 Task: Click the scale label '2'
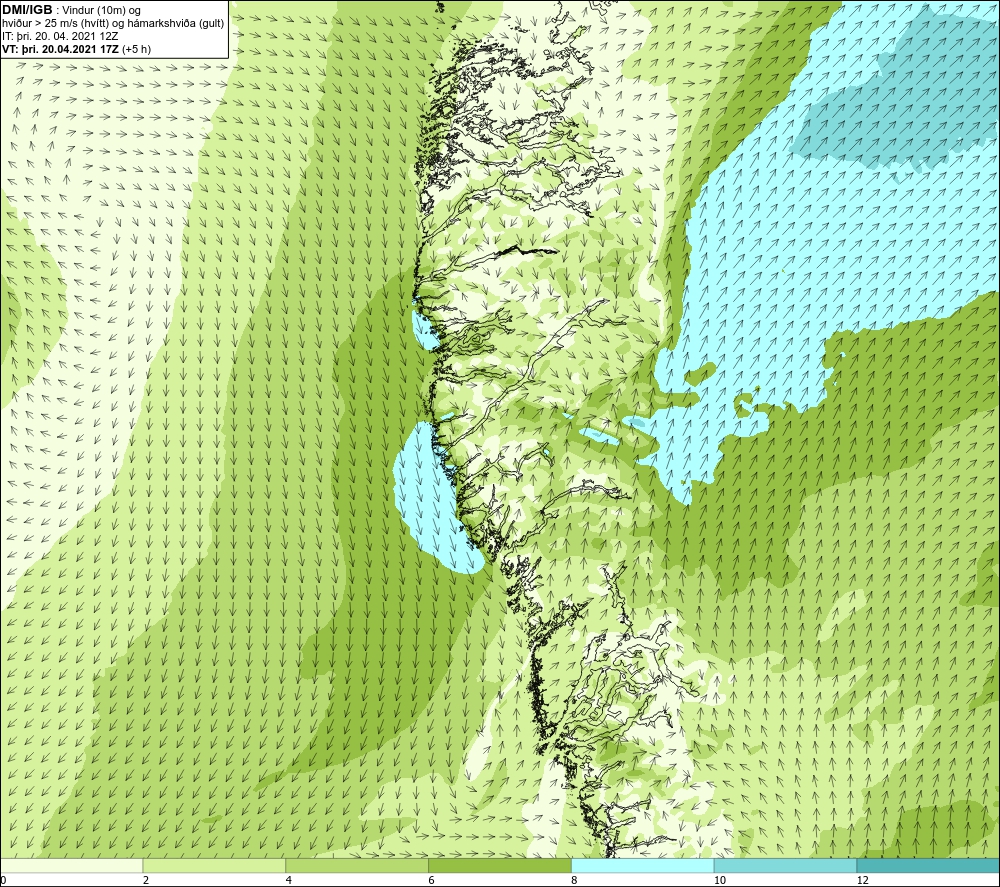point(146,881)
